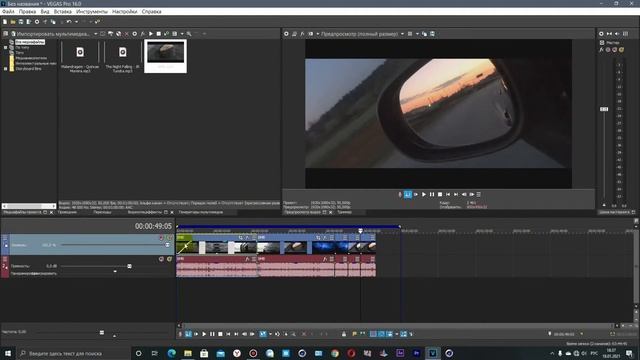Save snapshot to file in the preview toolbar
Image resolution: width=640 pixels, height=360 pixels.
pos(432,34)
